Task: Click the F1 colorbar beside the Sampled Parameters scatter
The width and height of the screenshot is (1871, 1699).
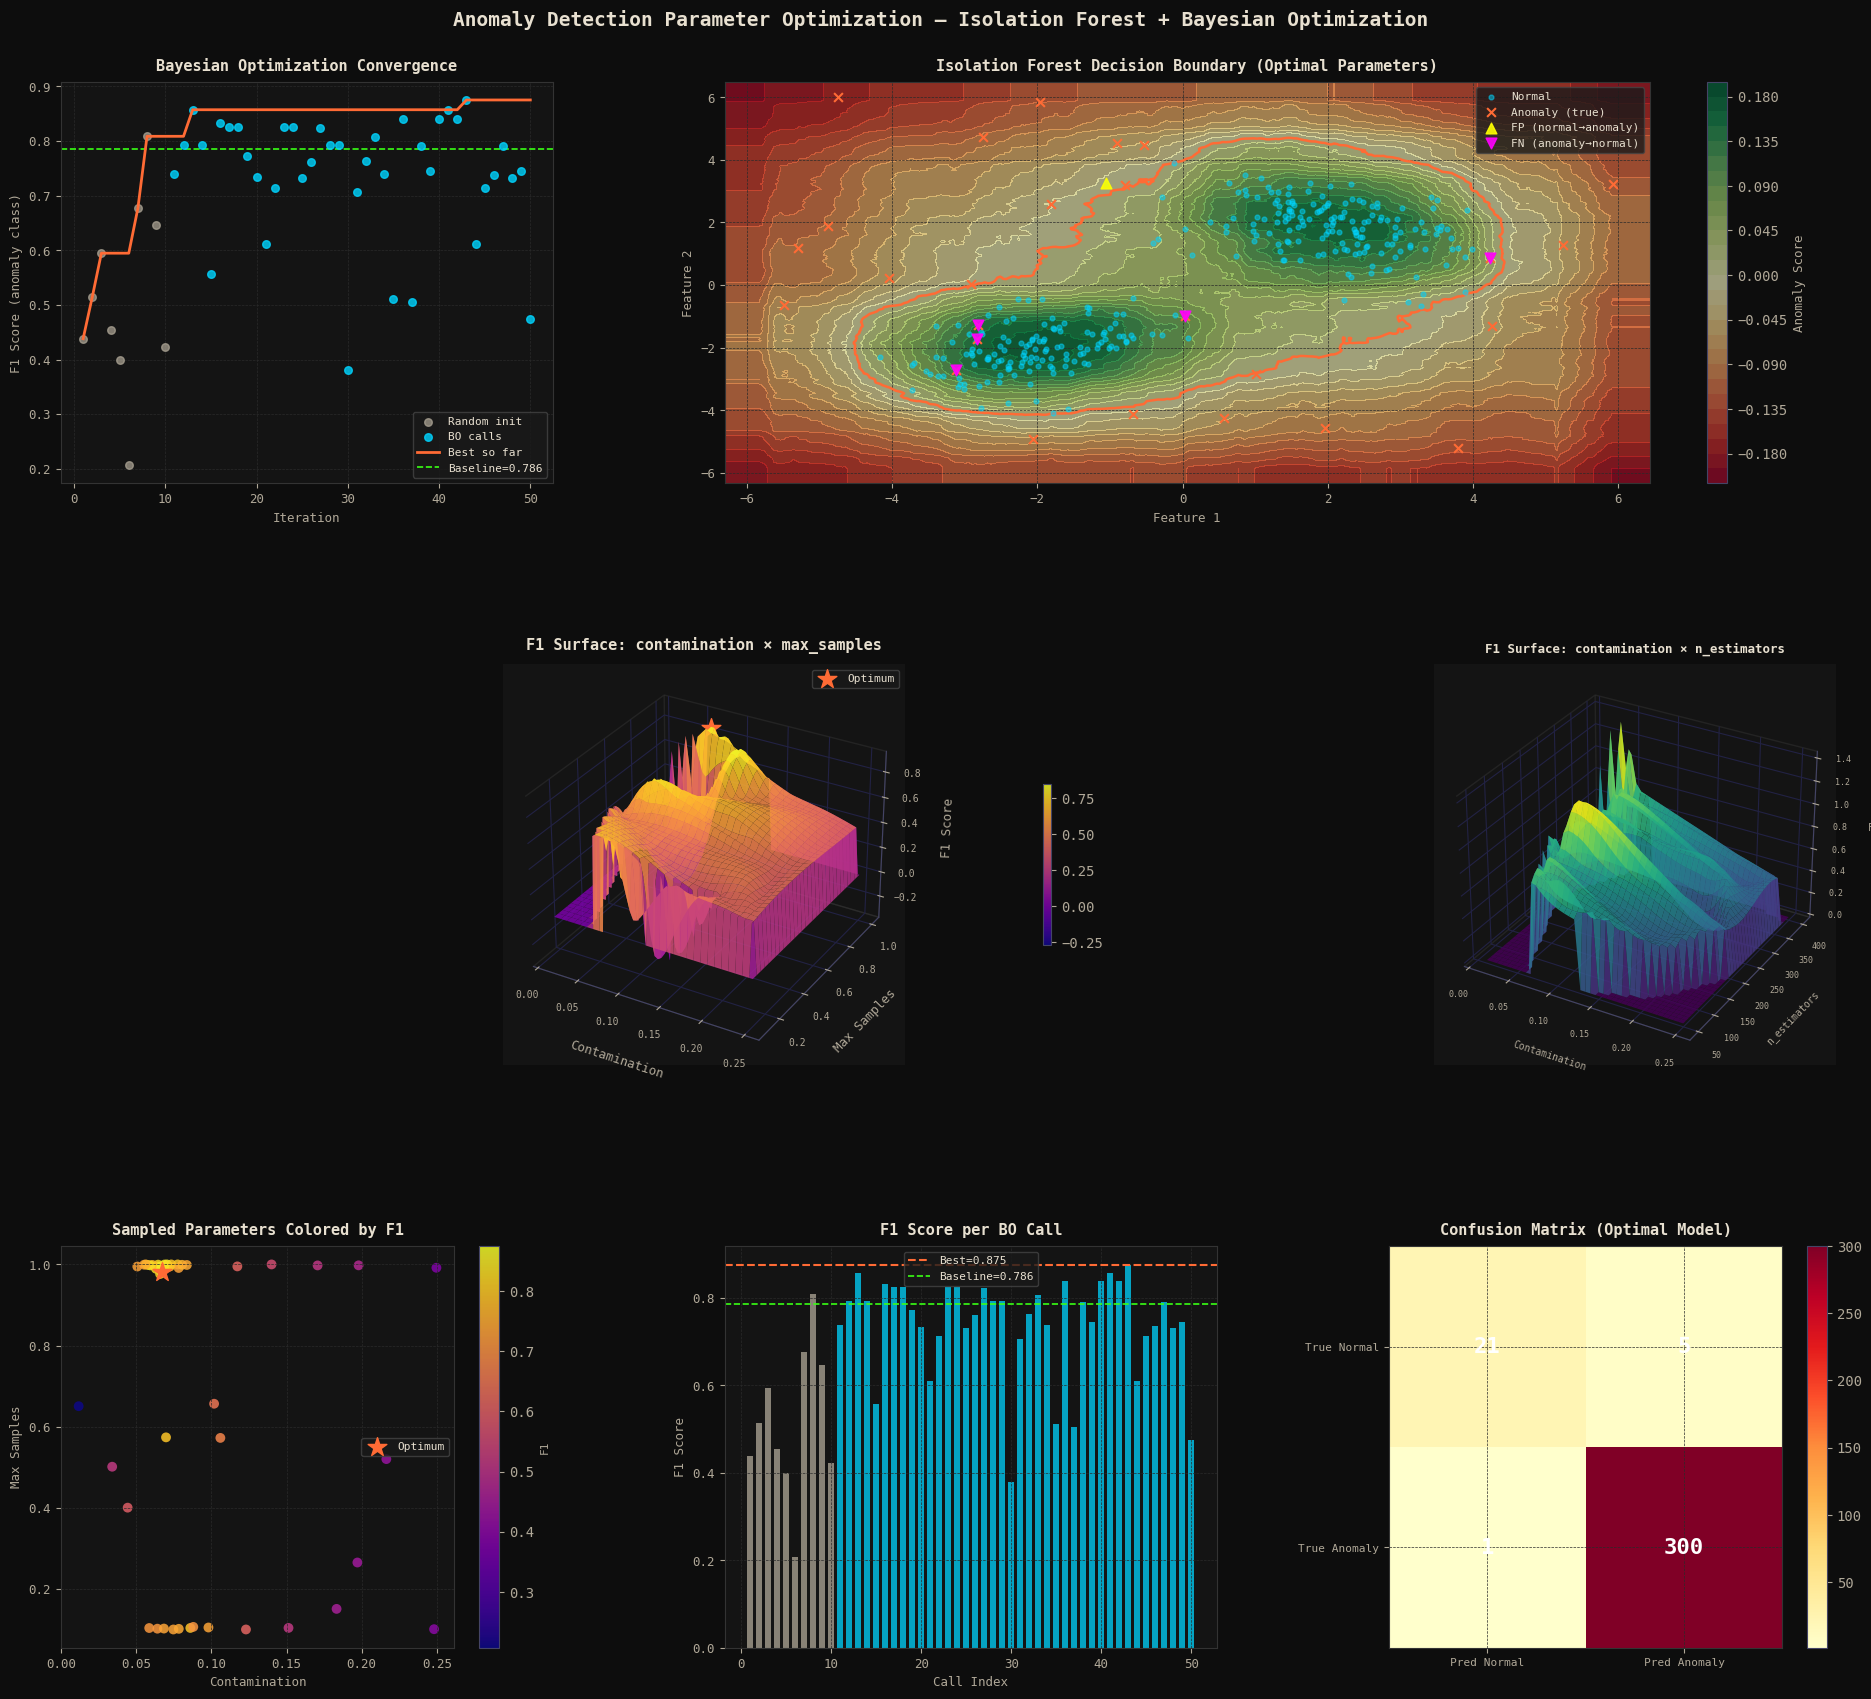Action: coord(489,1446)
